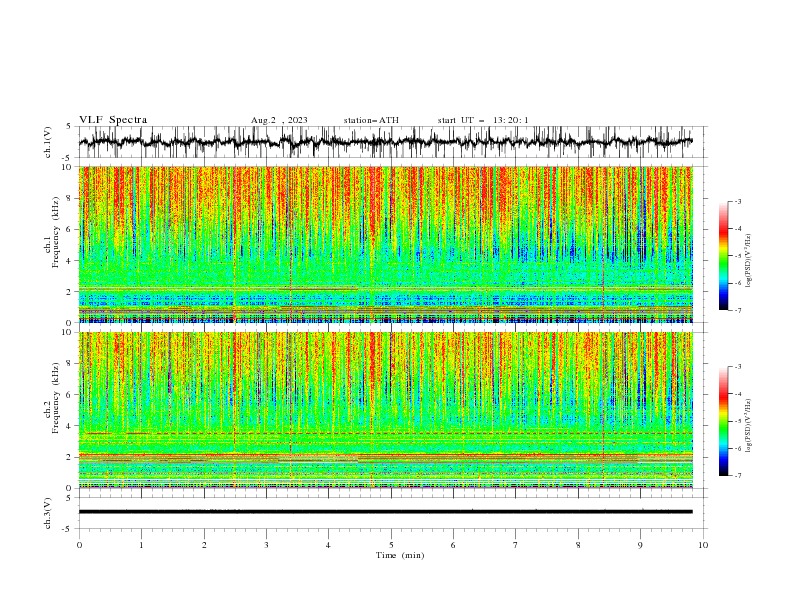This screenshot has height=612, width=792.
Task: Click time tick label '5' on bottom axis
Action: pyautogui.click(x=391, y=545)
